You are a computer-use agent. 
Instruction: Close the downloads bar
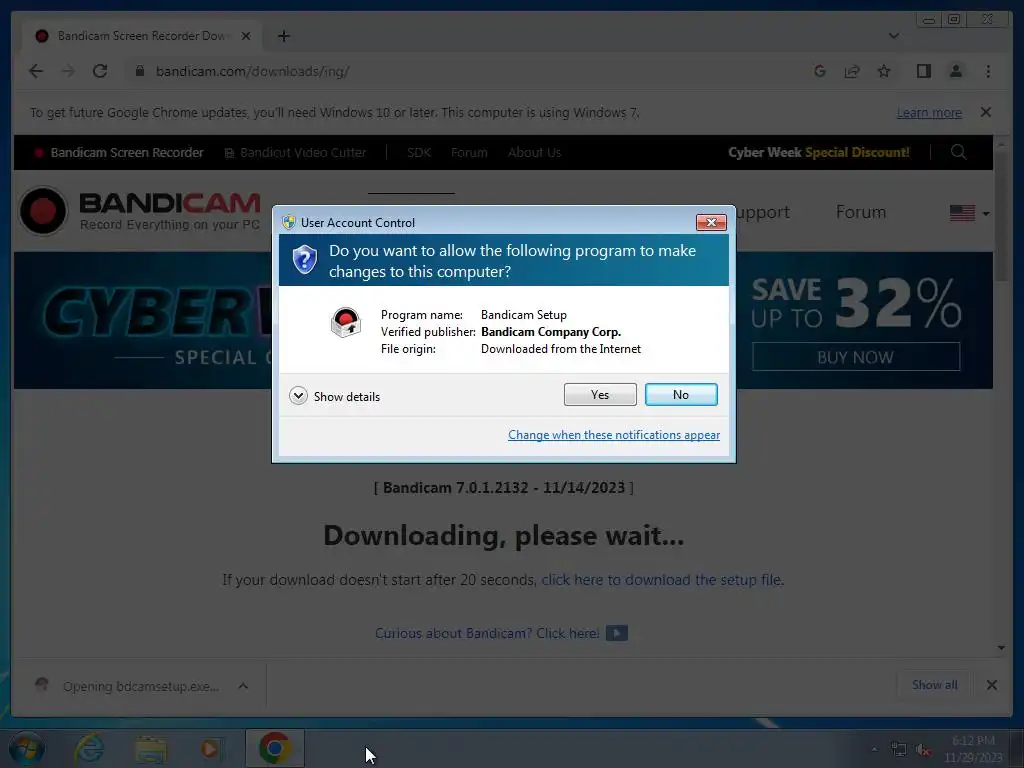(x=991, y=685)
